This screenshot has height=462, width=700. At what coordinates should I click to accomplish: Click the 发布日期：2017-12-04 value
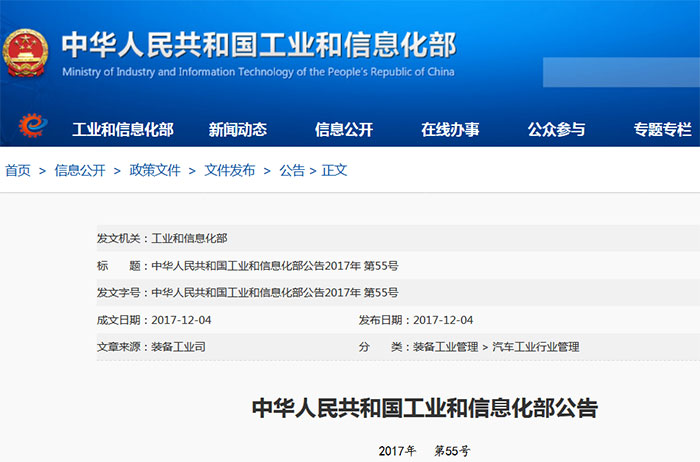(443, 320)
